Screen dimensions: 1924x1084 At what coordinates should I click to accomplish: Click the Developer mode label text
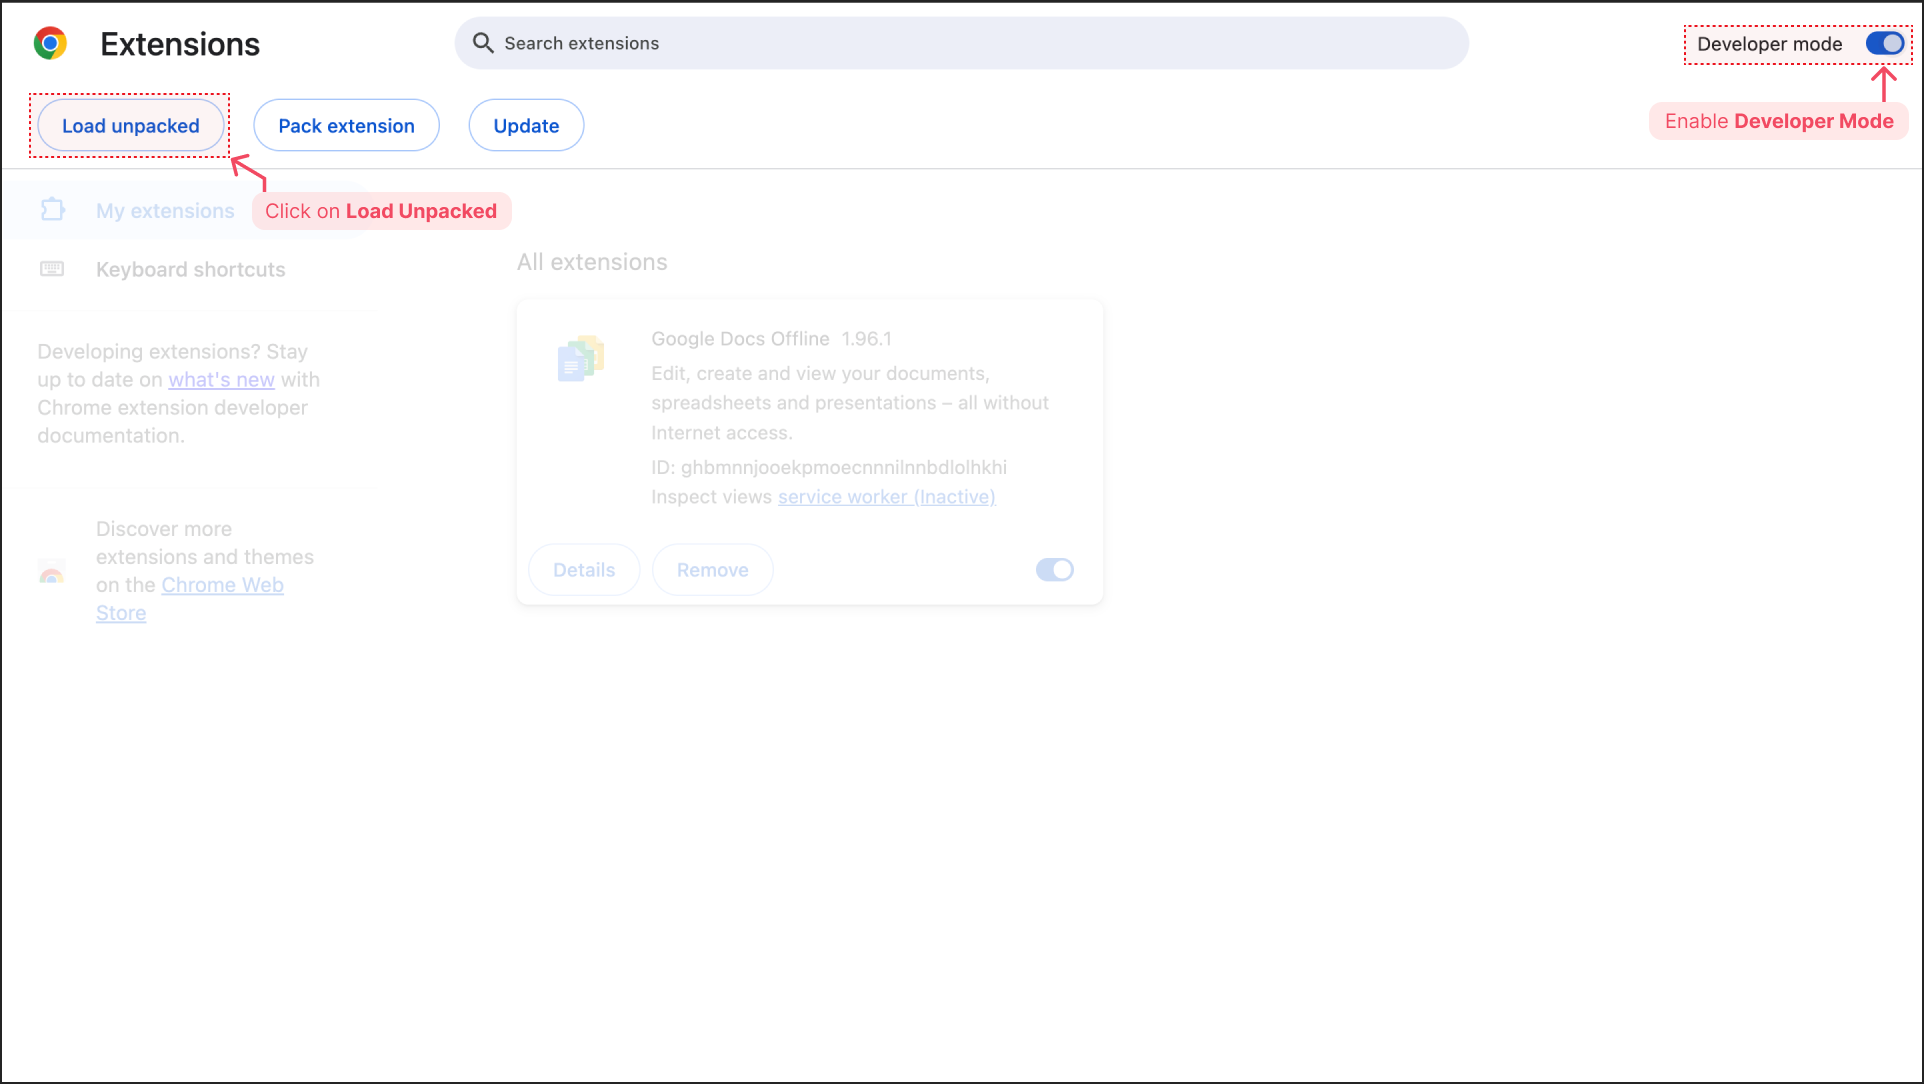(1769, 44)
